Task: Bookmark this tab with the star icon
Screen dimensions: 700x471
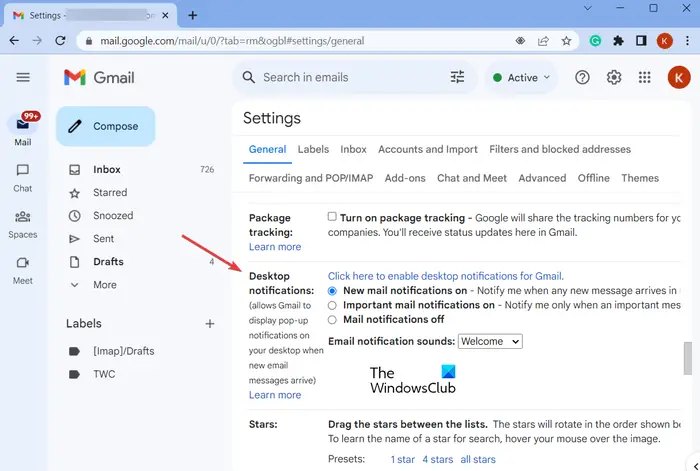Action: tap(566, 41)
